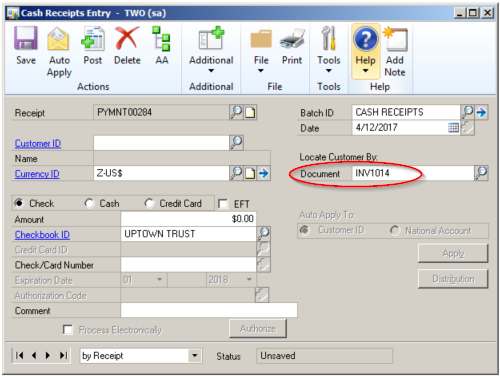
Task: Select Customer ID under Auto Apply To
Action: tap(305, 230)
